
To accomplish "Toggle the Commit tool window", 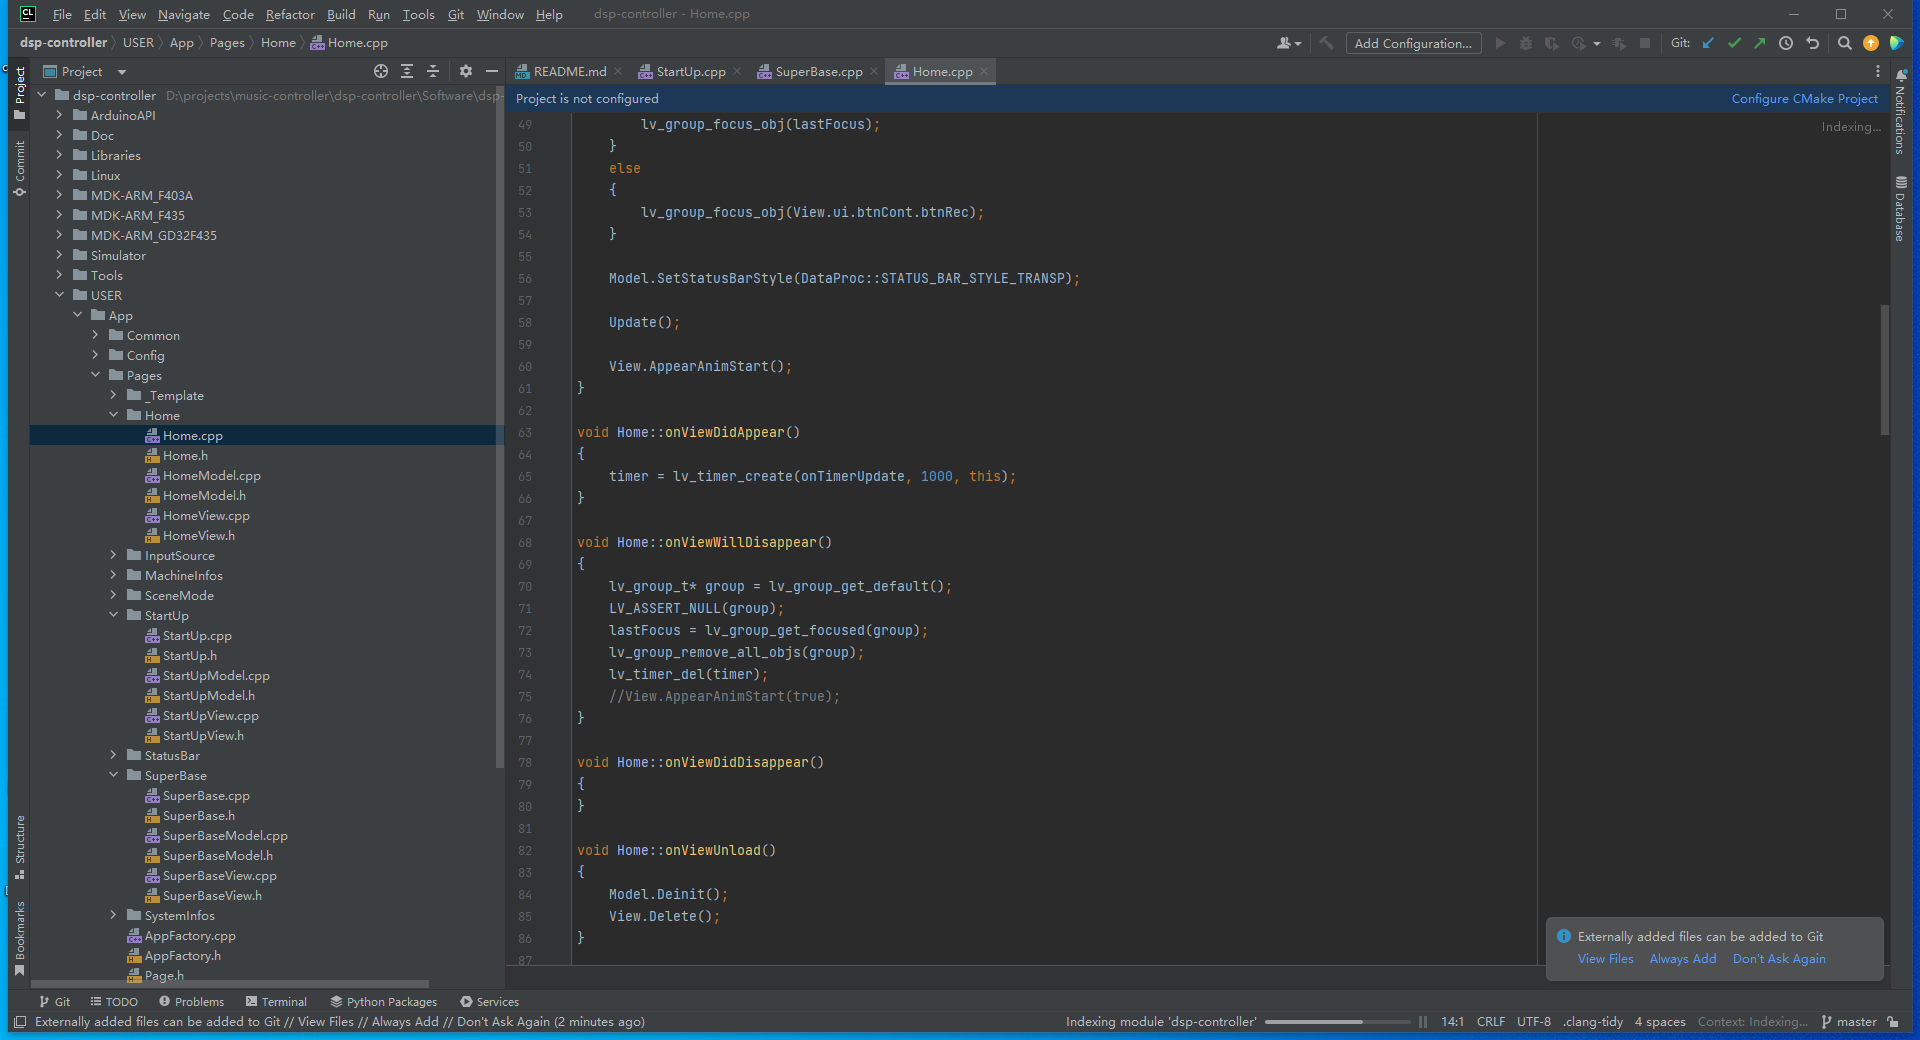I will [x=19, y=168].
